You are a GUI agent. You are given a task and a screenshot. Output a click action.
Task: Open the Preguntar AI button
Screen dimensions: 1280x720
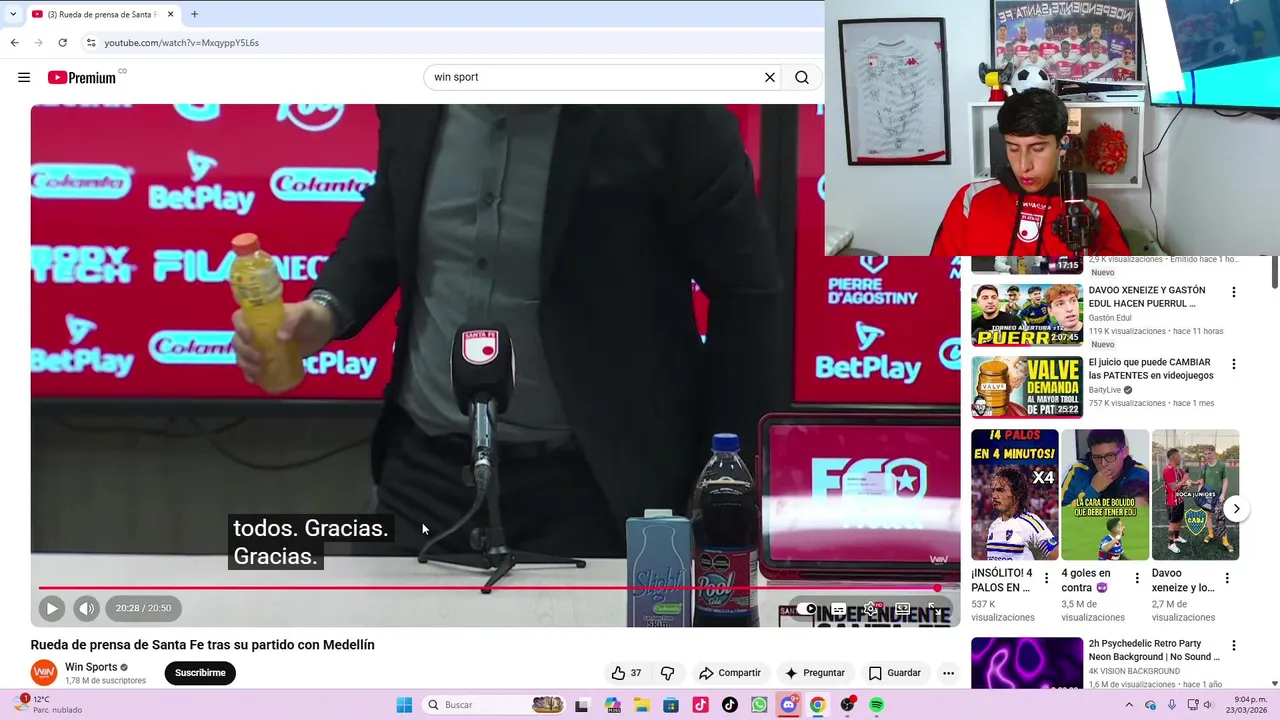click(x=815, y=673)
